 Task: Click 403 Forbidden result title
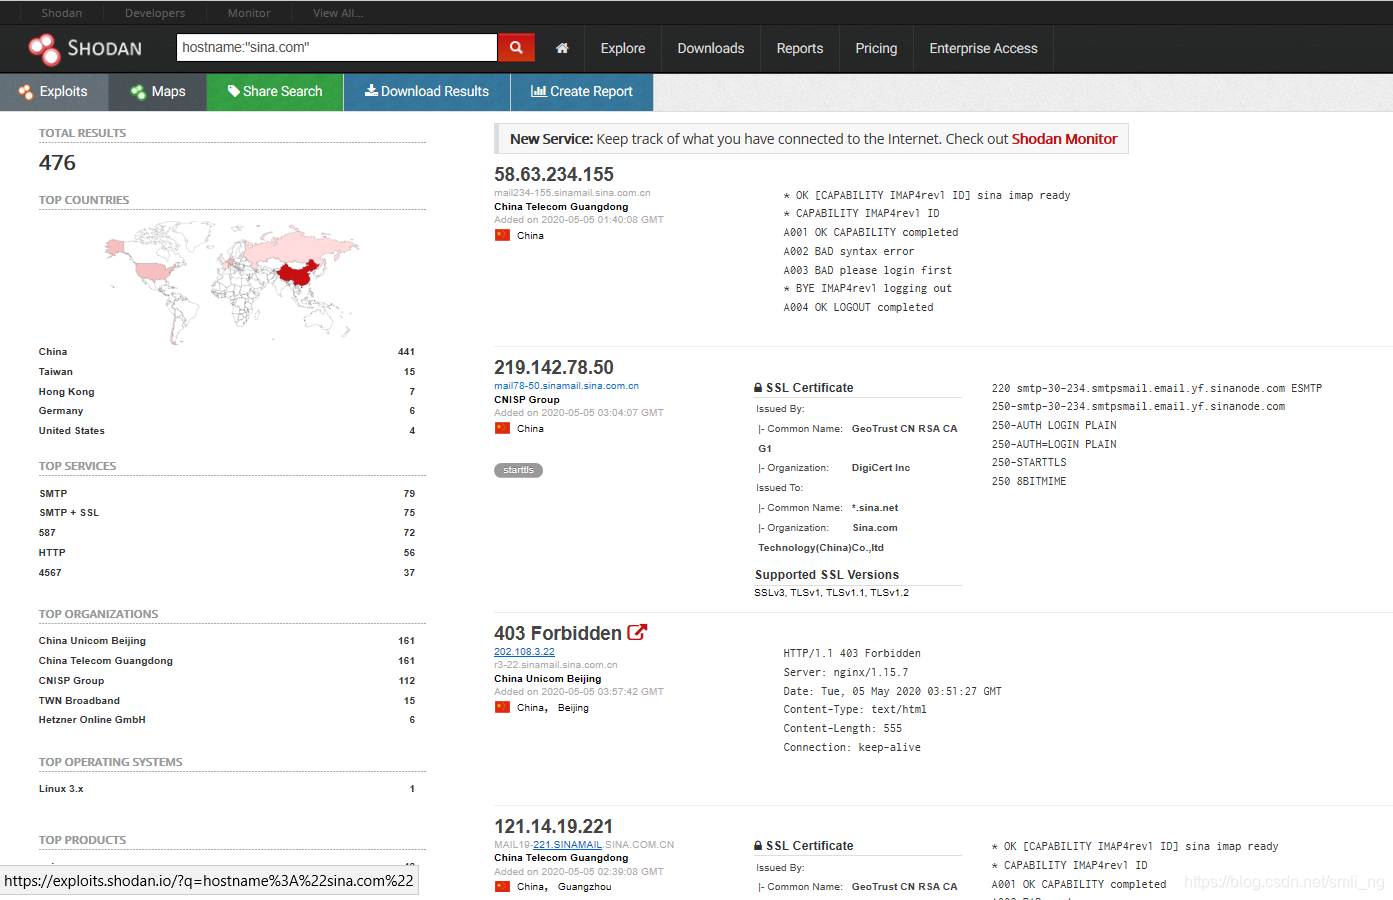(558, 633)
